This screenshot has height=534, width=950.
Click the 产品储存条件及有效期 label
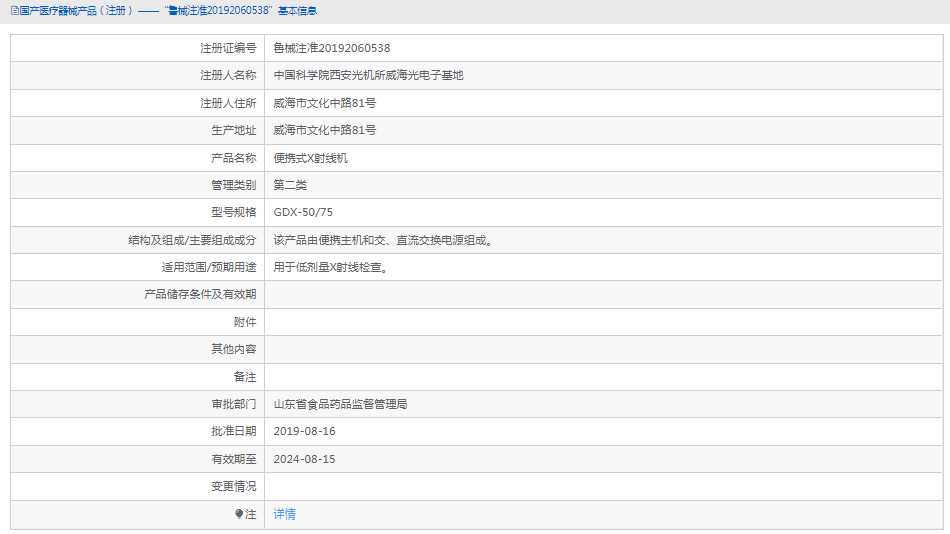coord(201,295)
